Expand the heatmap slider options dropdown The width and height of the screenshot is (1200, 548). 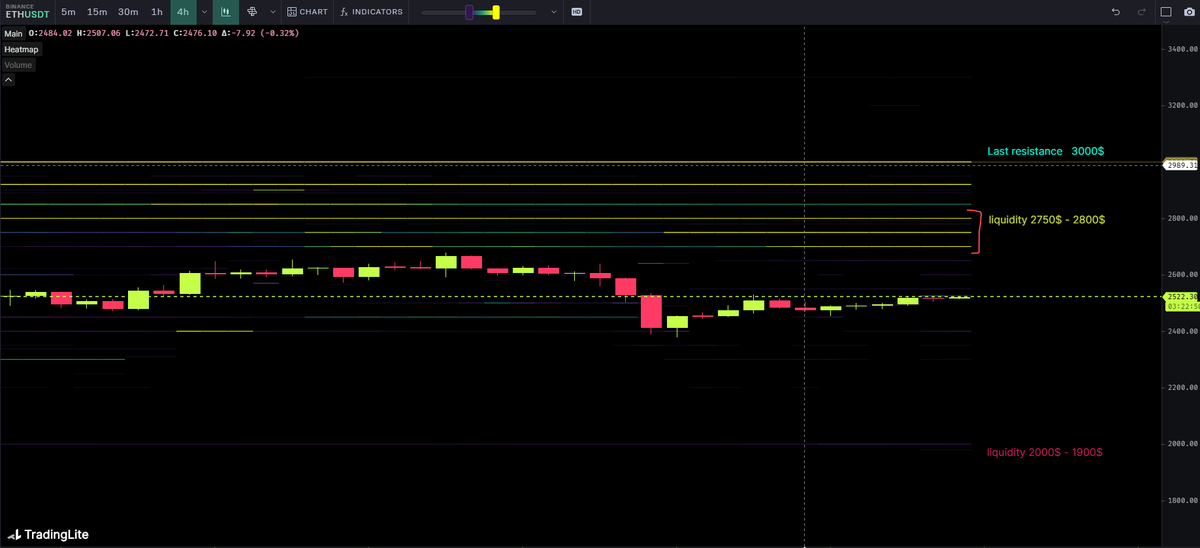553,12
